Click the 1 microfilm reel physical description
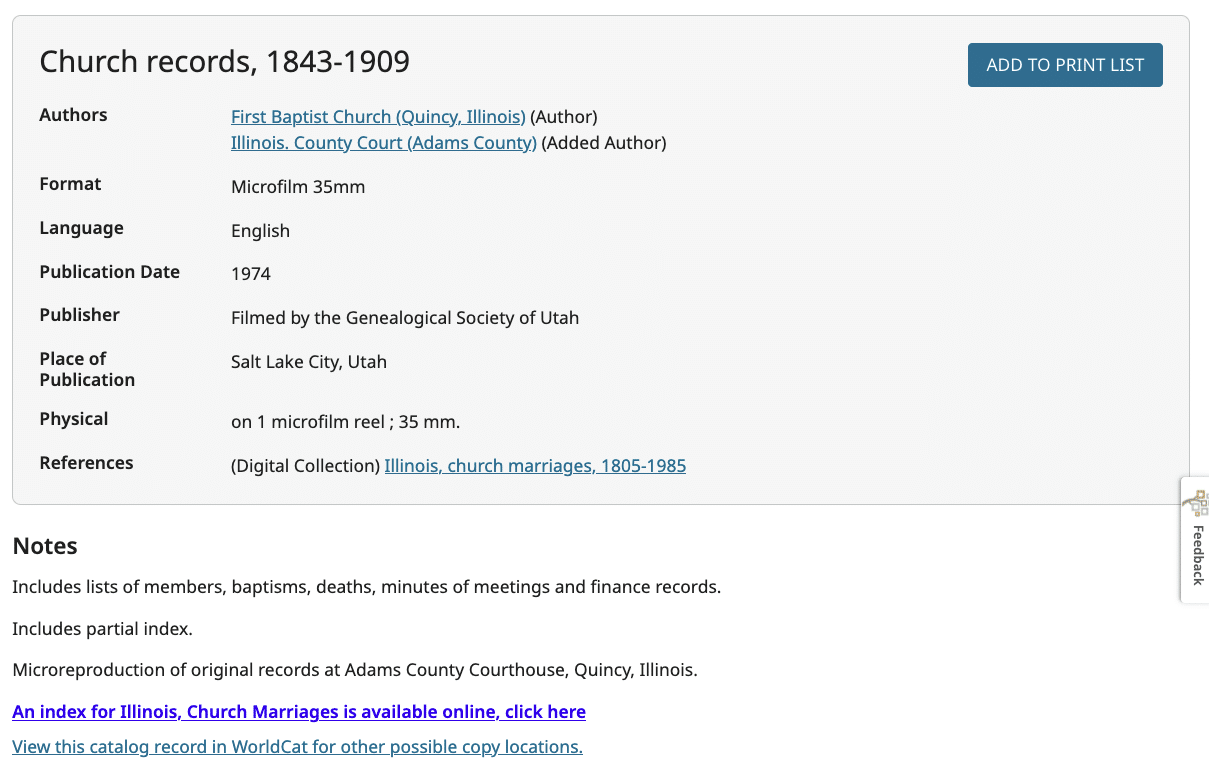Image resolution: width=1209 pixels, height=776 pixels. (346, 422)
